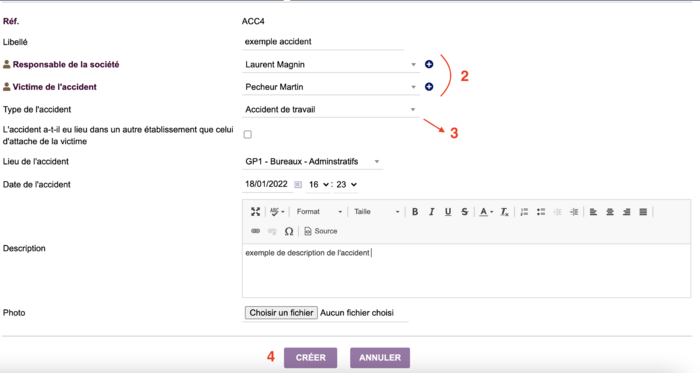Viewport: 700px width, 373px height.
Task: Justify the text
Action: click(x=643, y=212)
